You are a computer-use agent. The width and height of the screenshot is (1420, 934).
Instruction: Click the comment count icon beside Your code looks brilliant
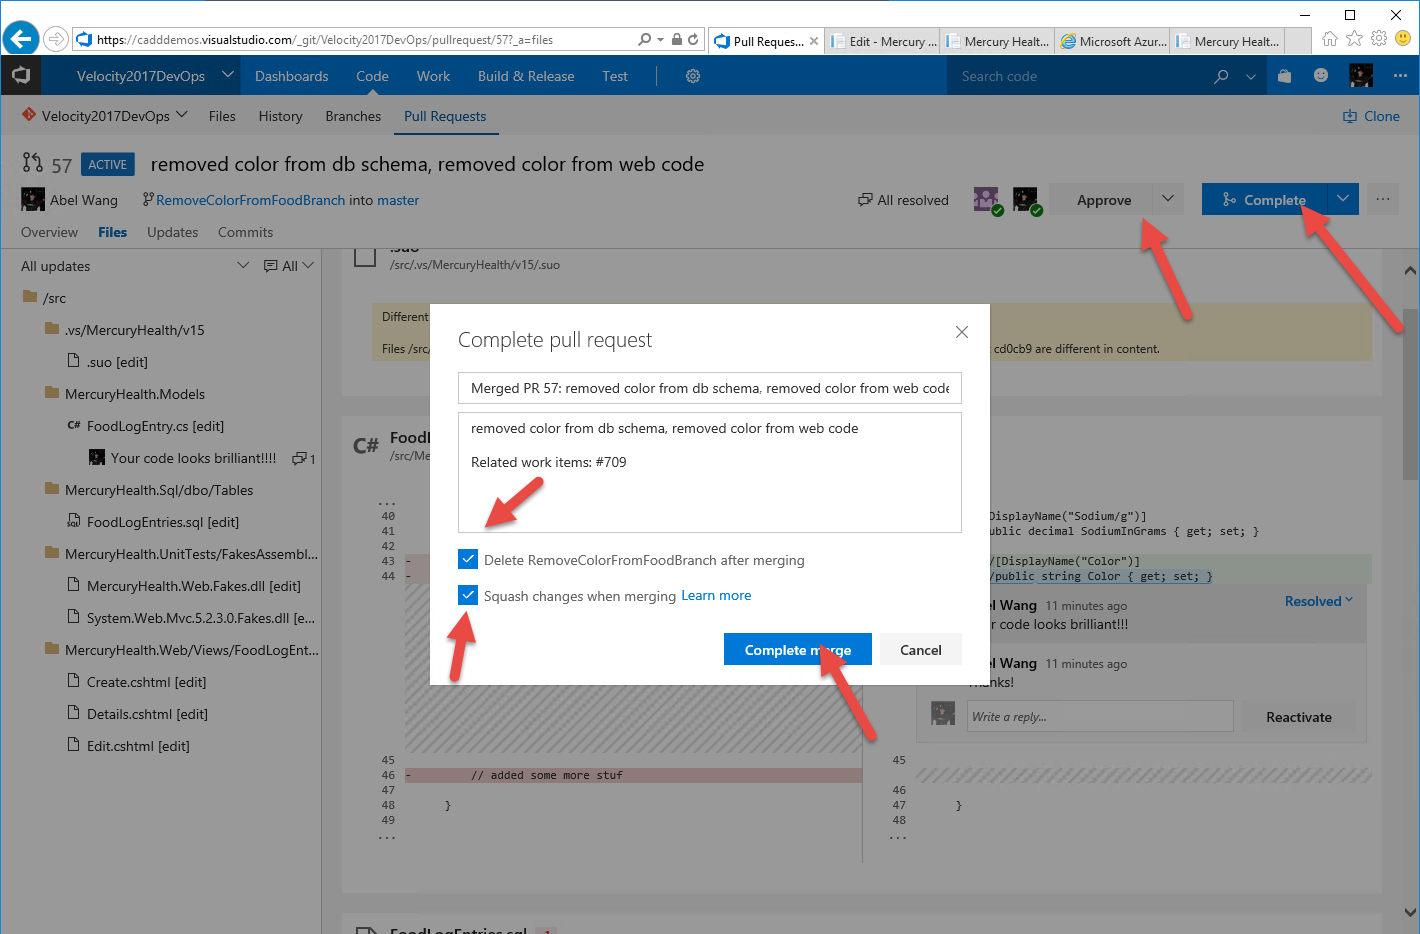(299, 458)
